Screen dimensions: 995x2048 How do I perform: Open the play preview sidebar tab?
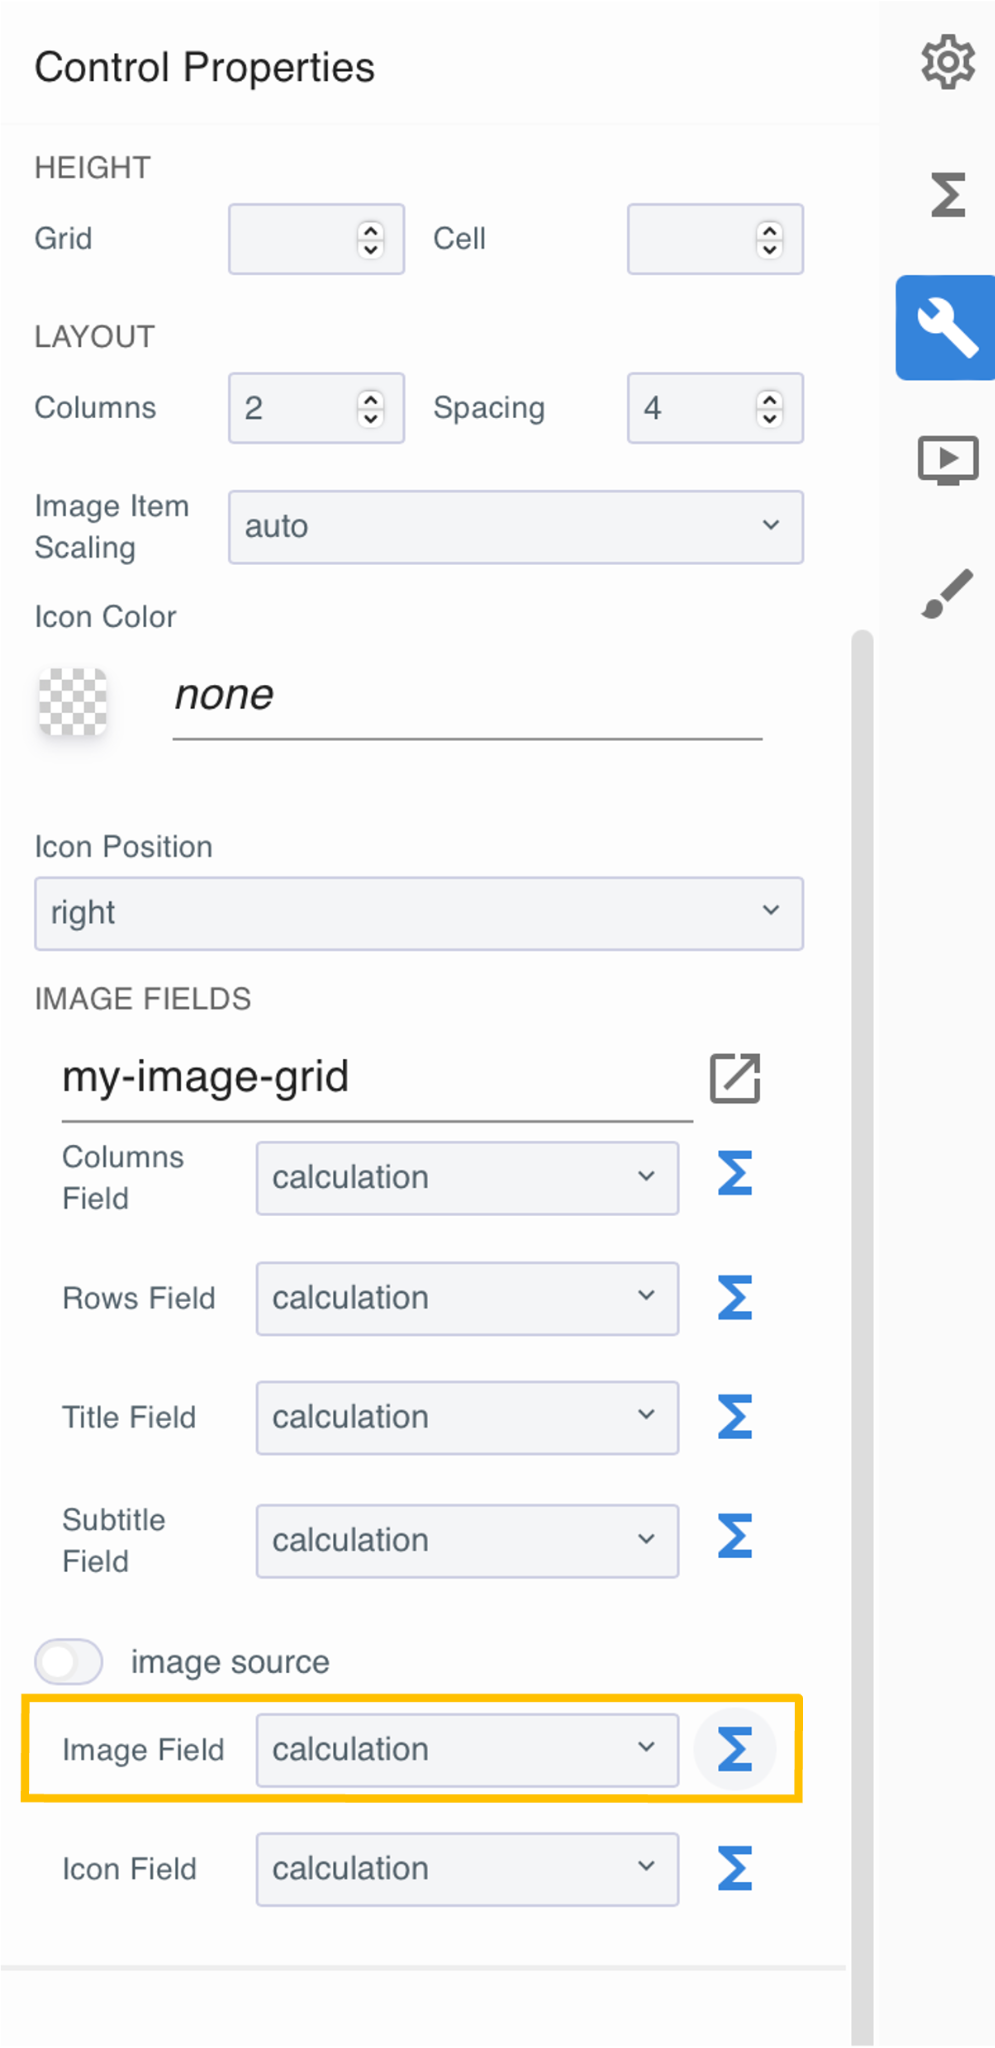point(946,460)
